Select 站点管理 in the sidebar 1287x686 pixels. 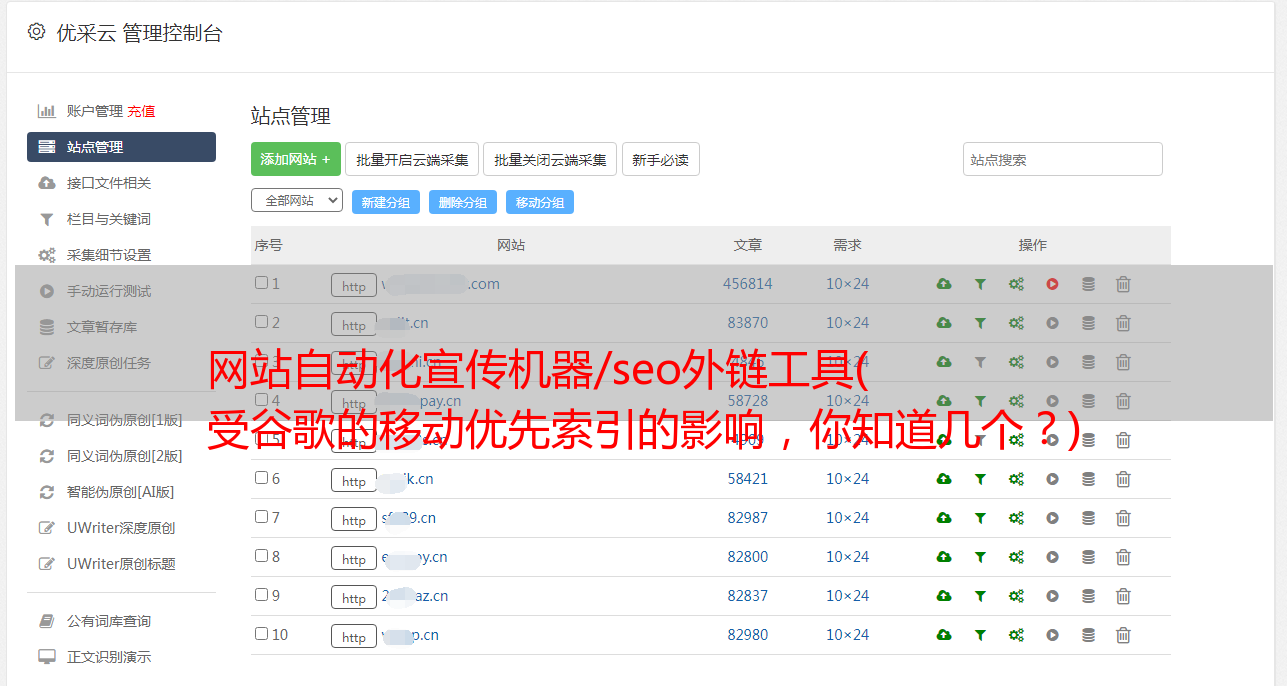121,147
